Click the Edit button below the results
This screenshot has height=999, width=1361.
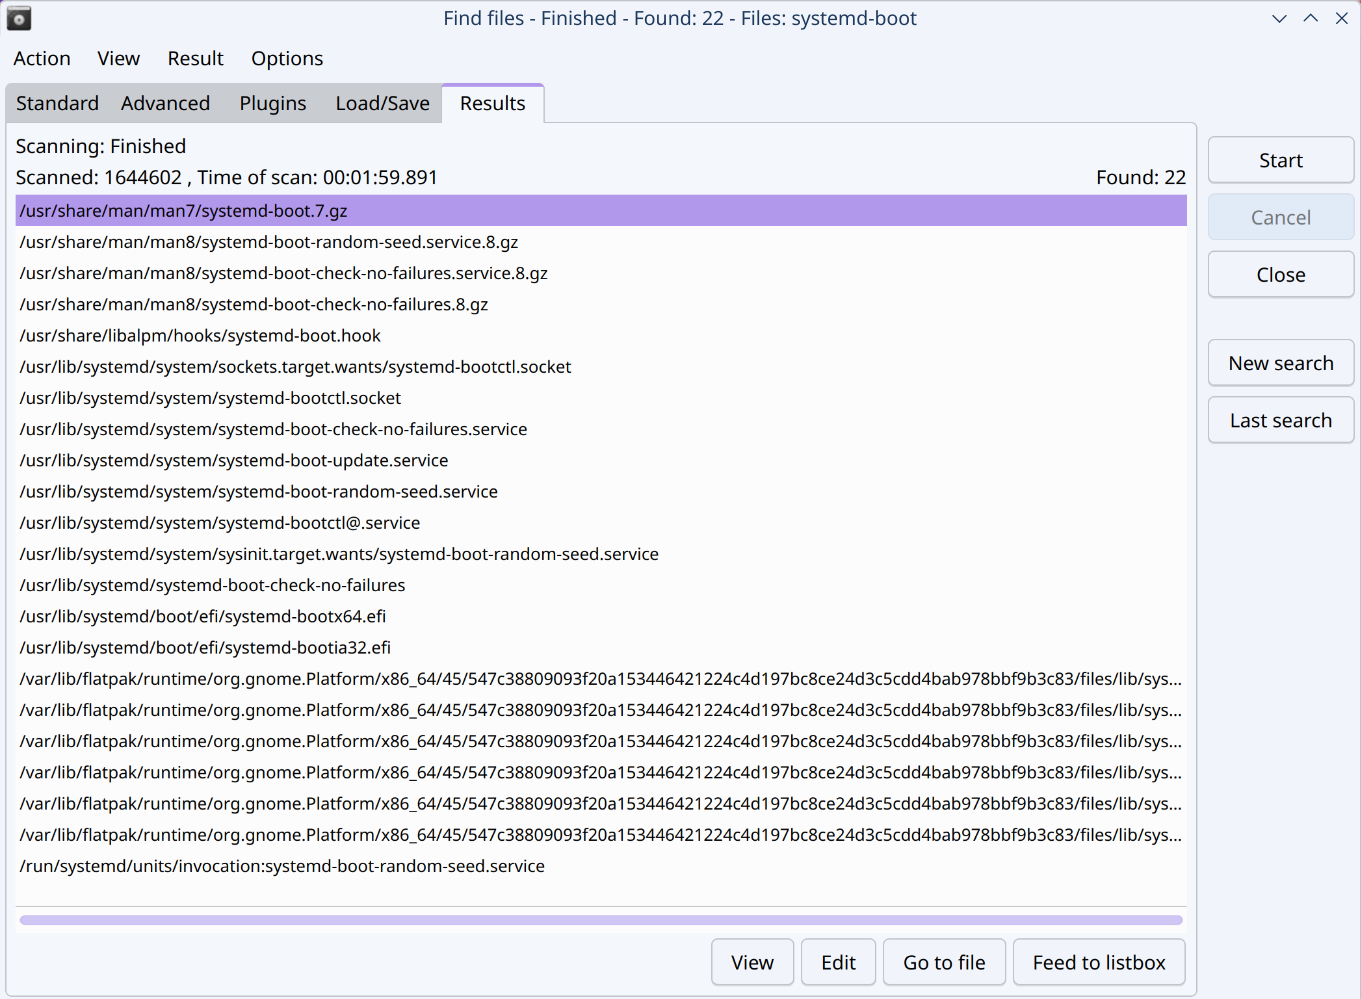838,962
